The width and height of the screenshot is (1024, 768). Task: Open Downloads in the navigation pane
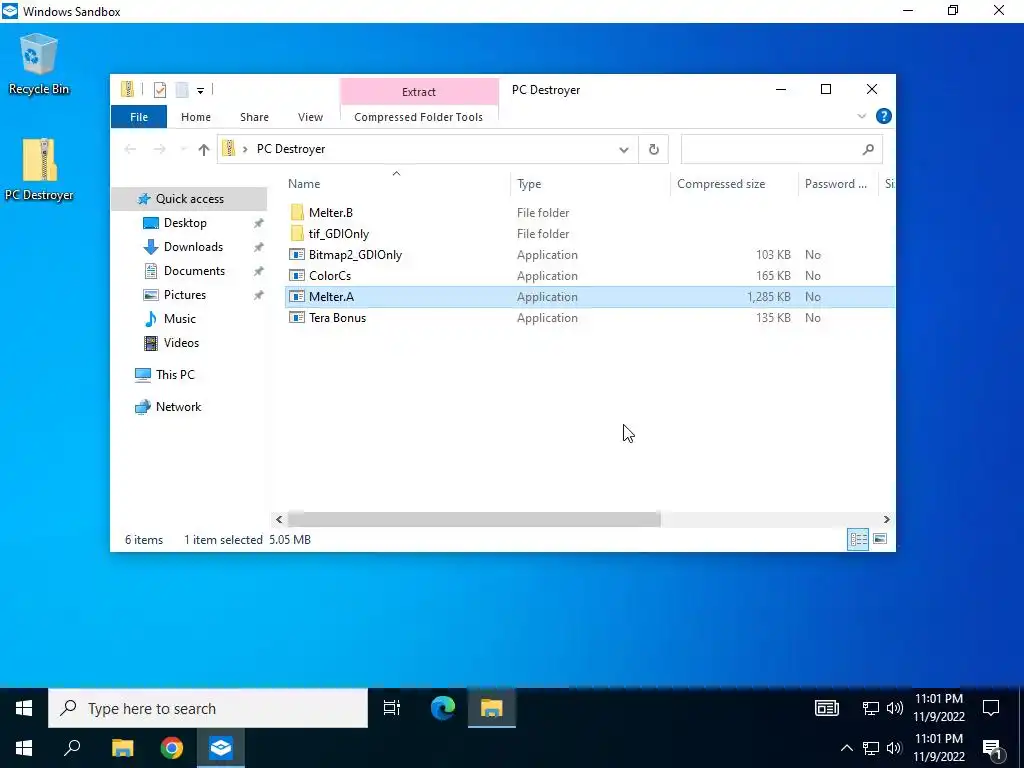[193, 247]
